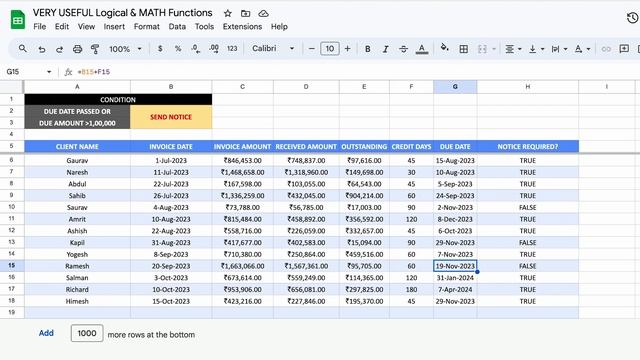The height and width of the screenshot is (360, 640).
Task: Toggle bold formatting
Action: click(x=367, y=49)
